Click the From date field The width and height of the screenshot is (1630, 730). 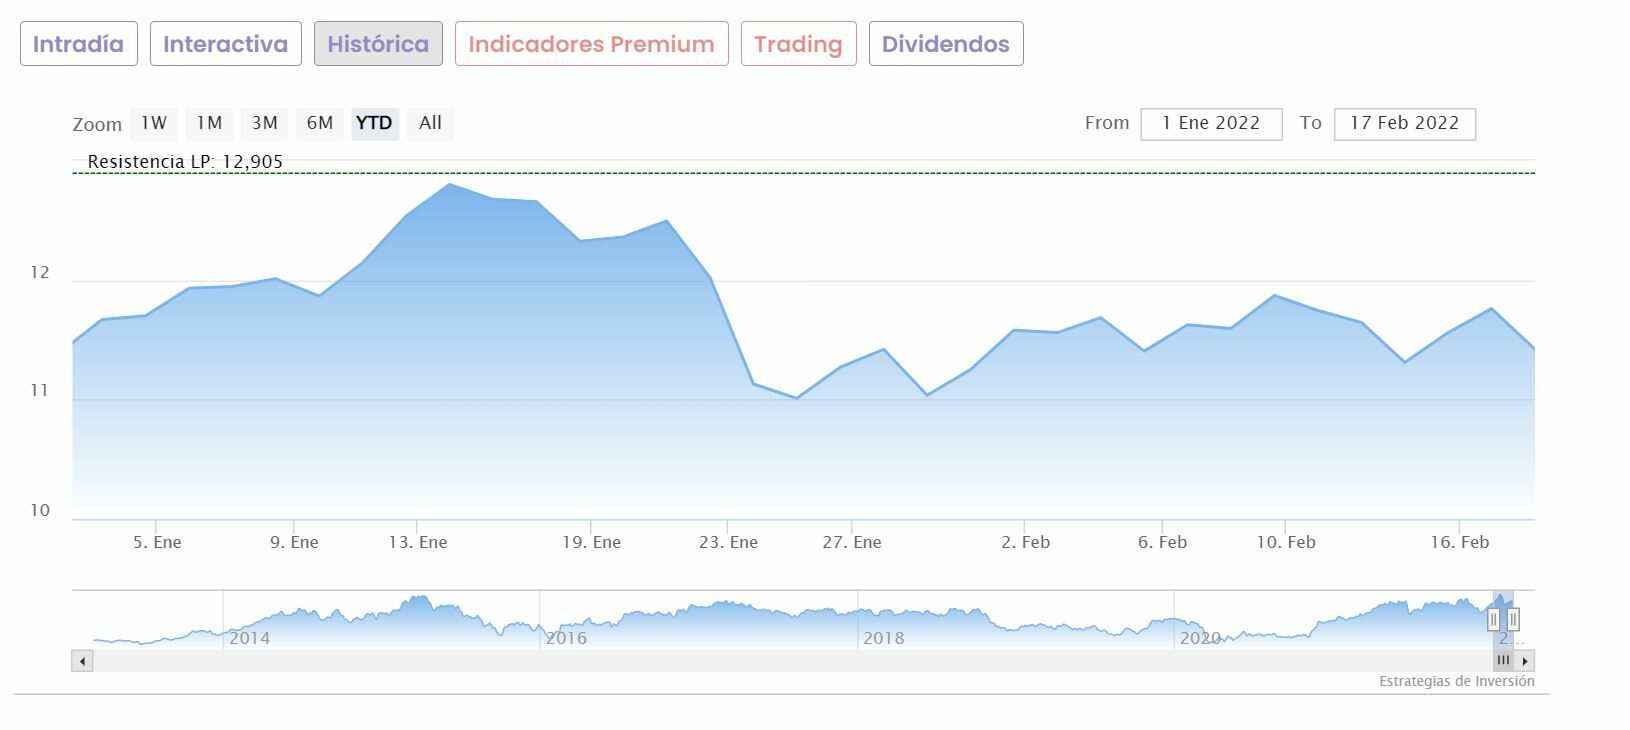click(1211, 123)
